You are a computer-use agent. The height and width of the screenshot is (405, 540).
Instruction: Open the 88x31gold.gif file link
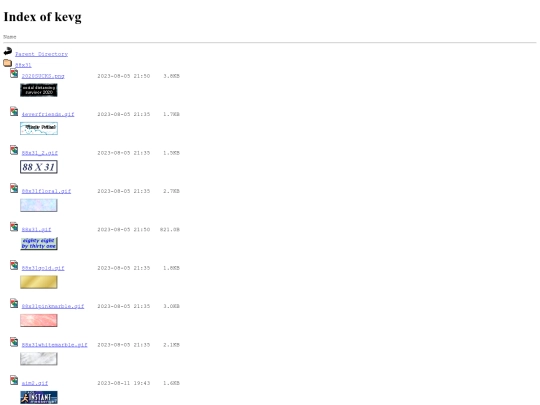tap(43, 268)
